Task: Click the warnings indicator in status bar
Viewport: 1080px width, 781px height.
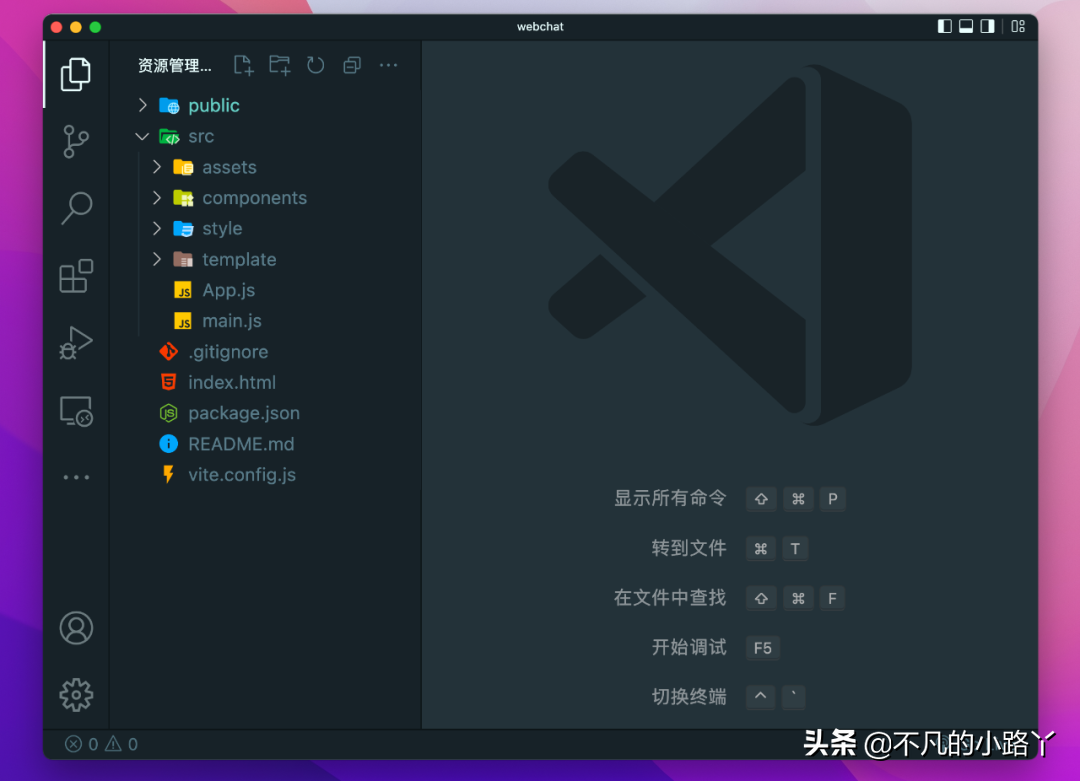Action: 120,744
